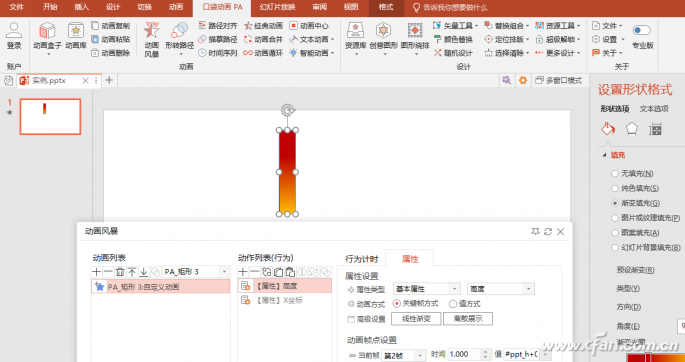Select the 【属性】X坐标 action row
The image size is (685, 362).
pyautogui.click(x=284, y=300)
